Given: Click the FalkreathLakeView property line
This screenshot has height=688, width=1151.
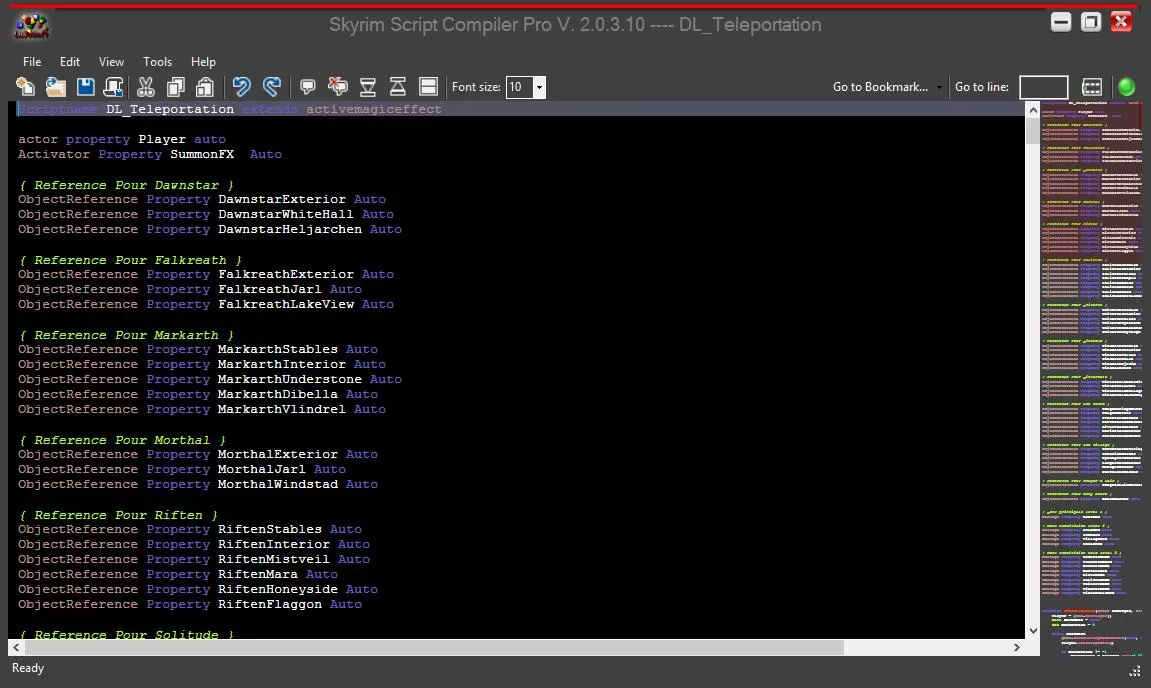Looking at the screenshot, I should pyautogui.click(x=206, y=304).
